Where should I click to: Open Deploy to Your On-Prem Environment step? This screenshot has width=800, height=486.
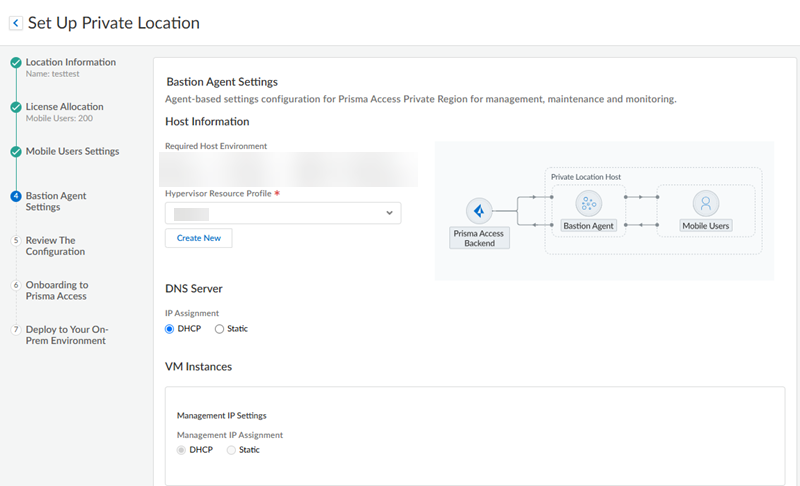[66, 334]
